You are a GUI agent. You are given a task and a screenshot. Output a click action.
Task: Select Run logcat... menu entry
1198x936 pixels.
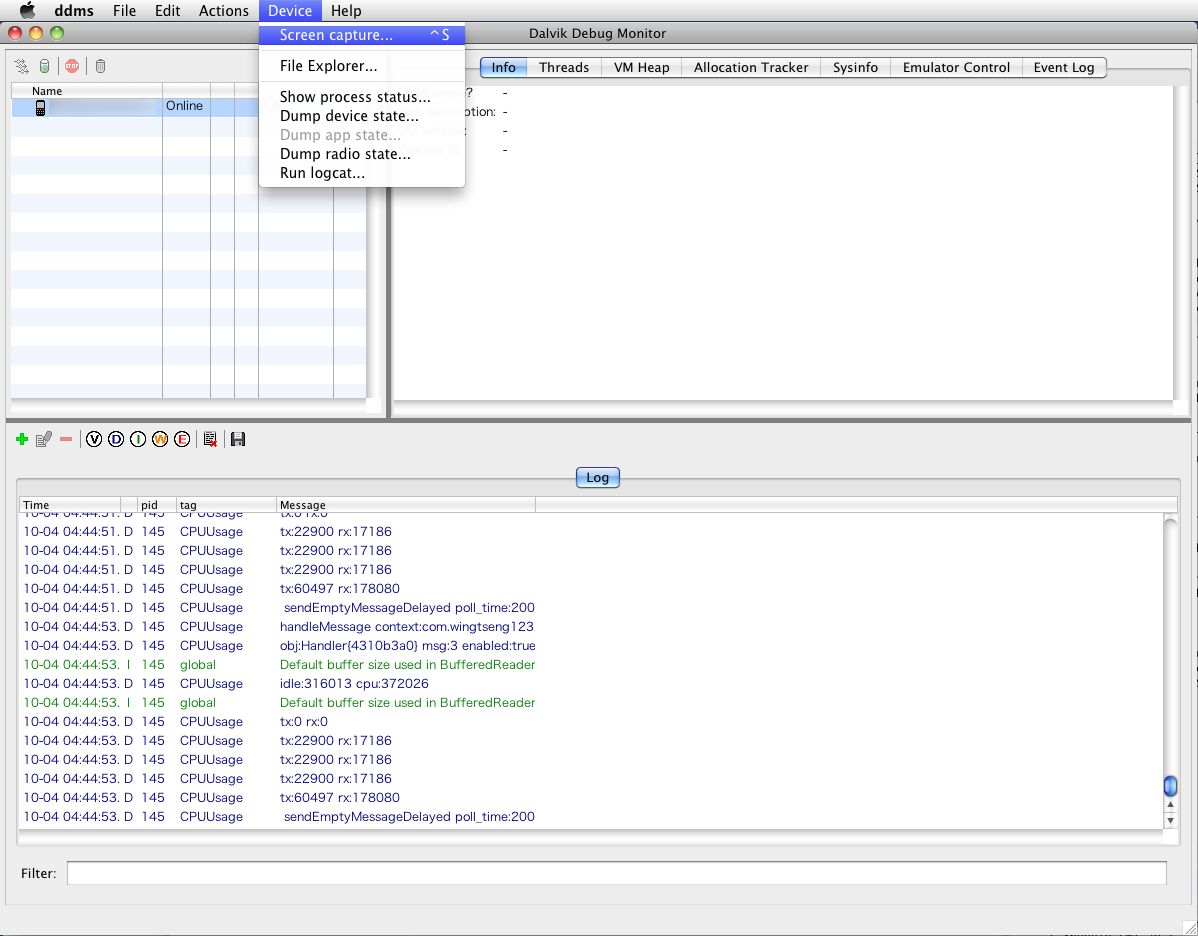362,173
